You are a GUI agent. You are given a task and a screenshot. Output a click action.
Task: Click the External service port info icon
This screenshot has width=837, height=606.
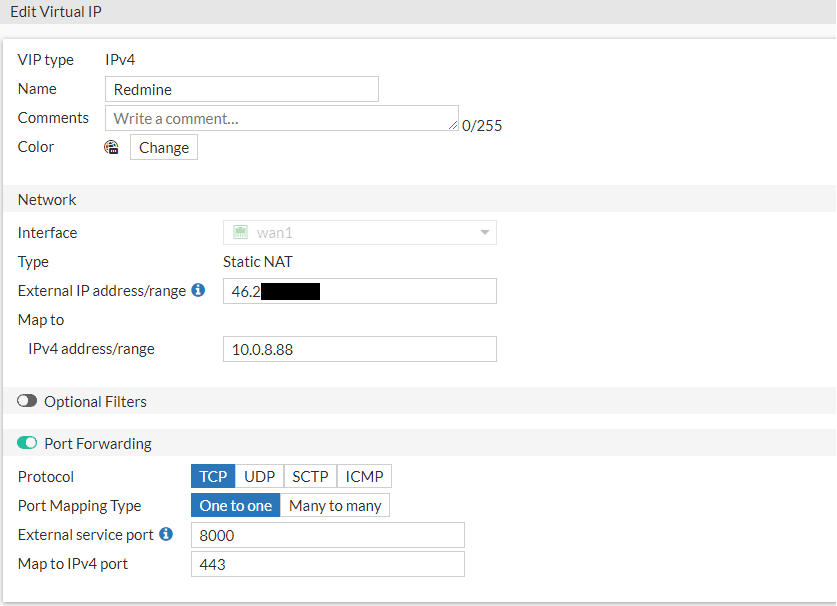166,534
